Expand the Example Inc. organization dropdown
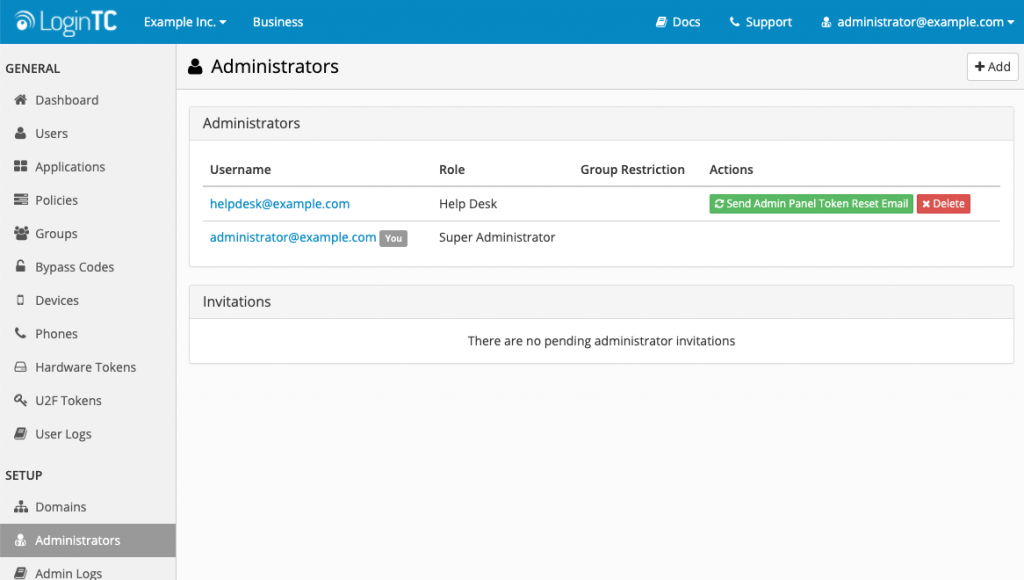The width and height of the screenshot is (1024, 580). (184, 21)
